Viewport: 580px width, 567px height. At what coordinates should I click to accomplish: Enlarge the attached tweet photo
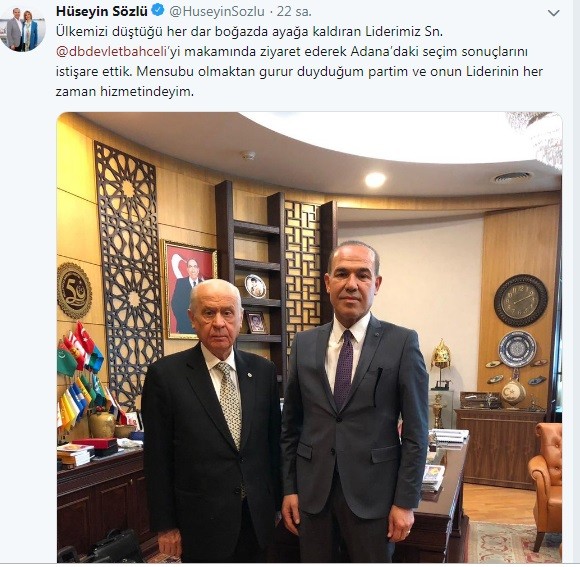(x=309, y=337)
